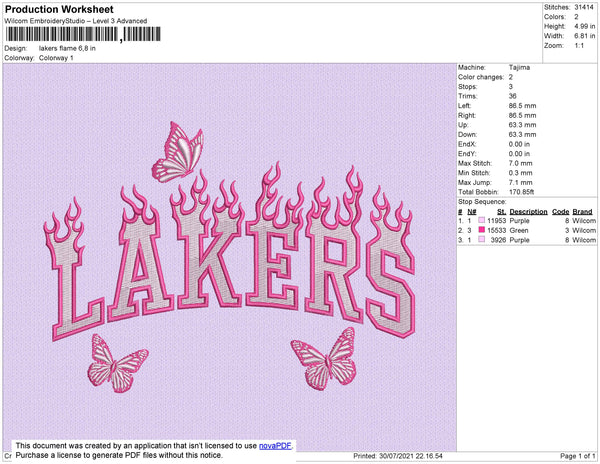Screen dimensions: 600x464
Task: Click the 'EndY:' label
Action: (x=467, y=154)
